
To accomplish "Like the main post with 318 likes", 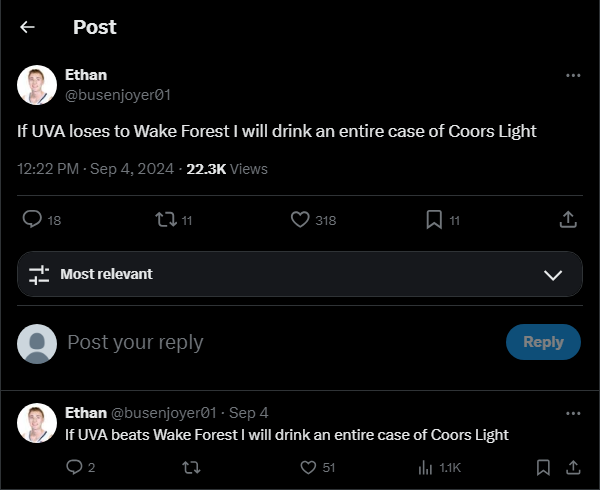I will click(300, 219).
